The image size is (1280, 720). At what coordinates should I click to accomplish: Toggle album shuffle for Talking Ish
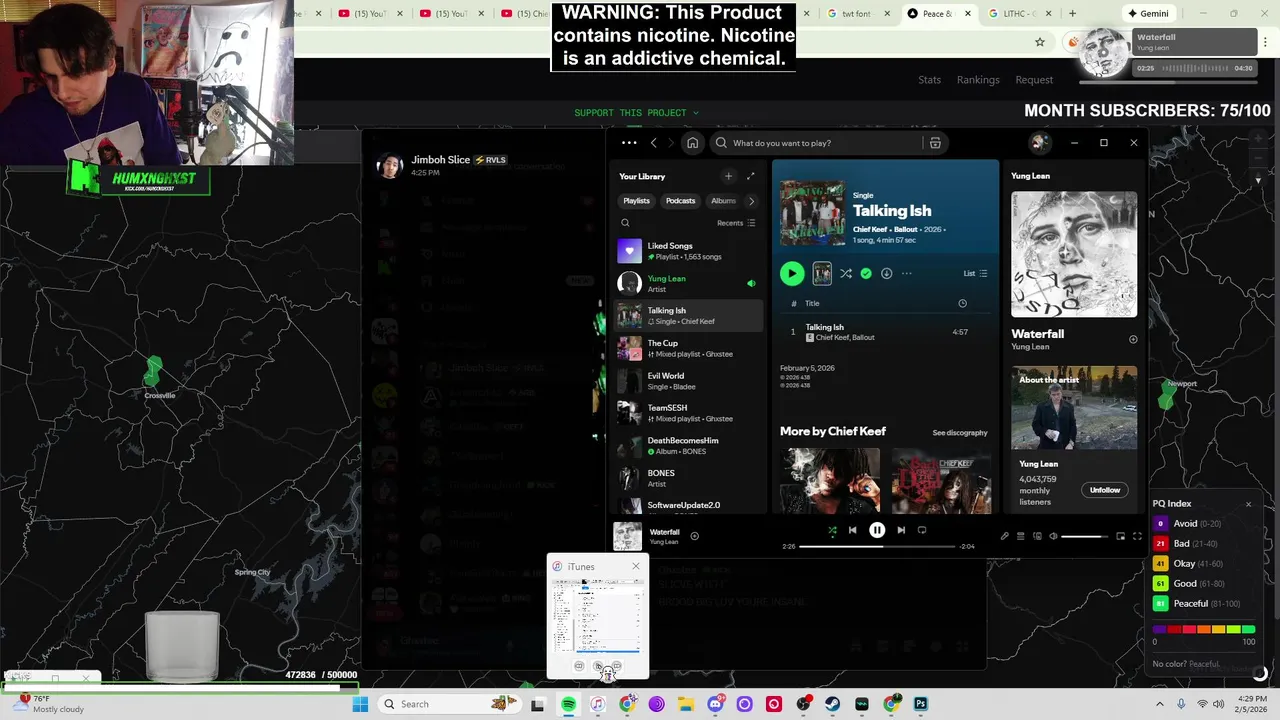pos(846,273)
